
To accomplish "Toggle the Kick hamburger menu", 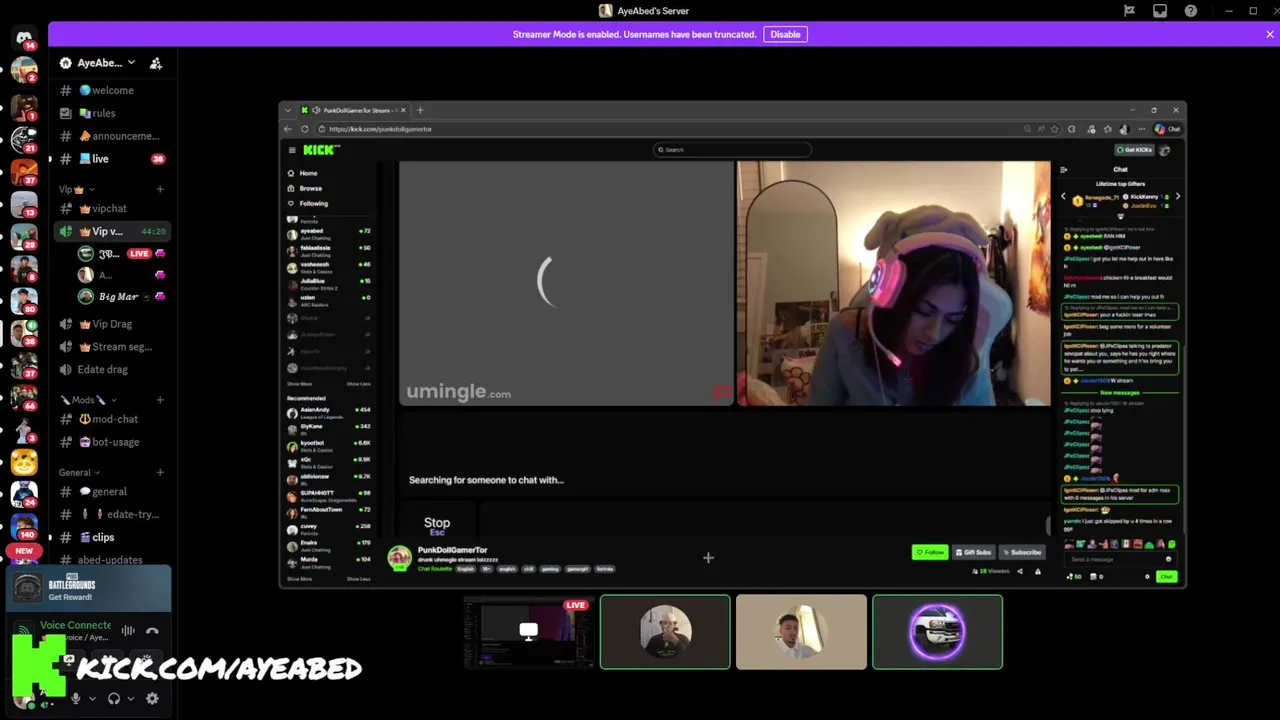I will (292, 150).
